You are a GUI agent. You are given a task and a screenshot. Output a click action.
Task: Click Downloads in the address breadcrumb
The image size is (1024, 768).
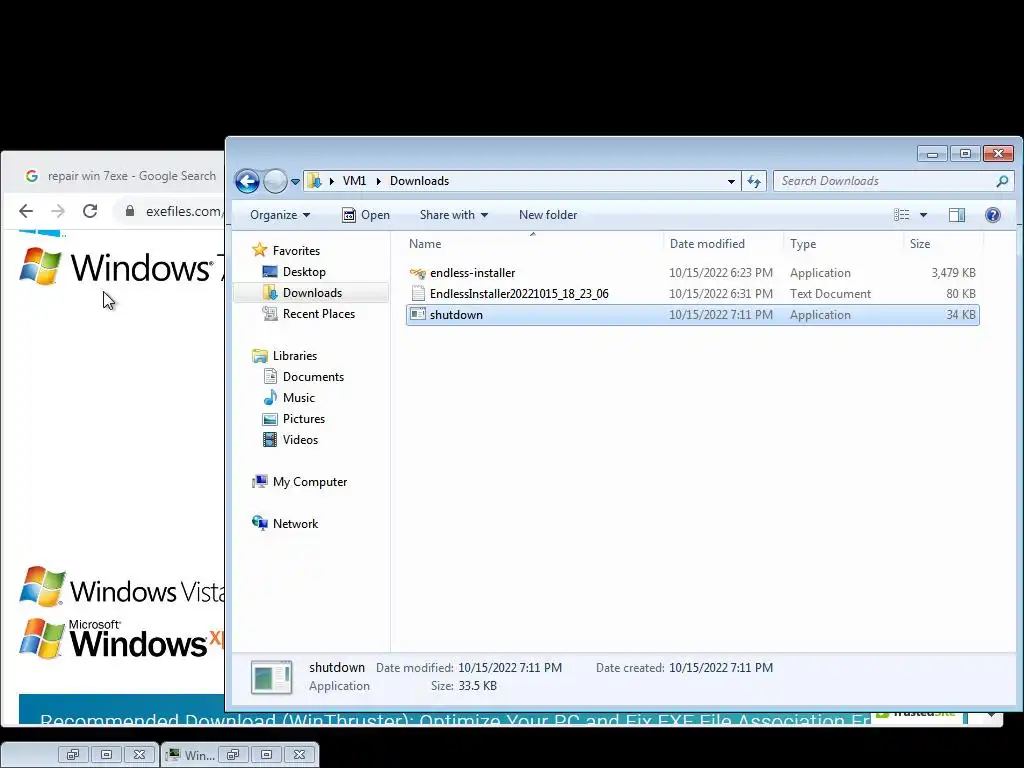coord(419,181)
